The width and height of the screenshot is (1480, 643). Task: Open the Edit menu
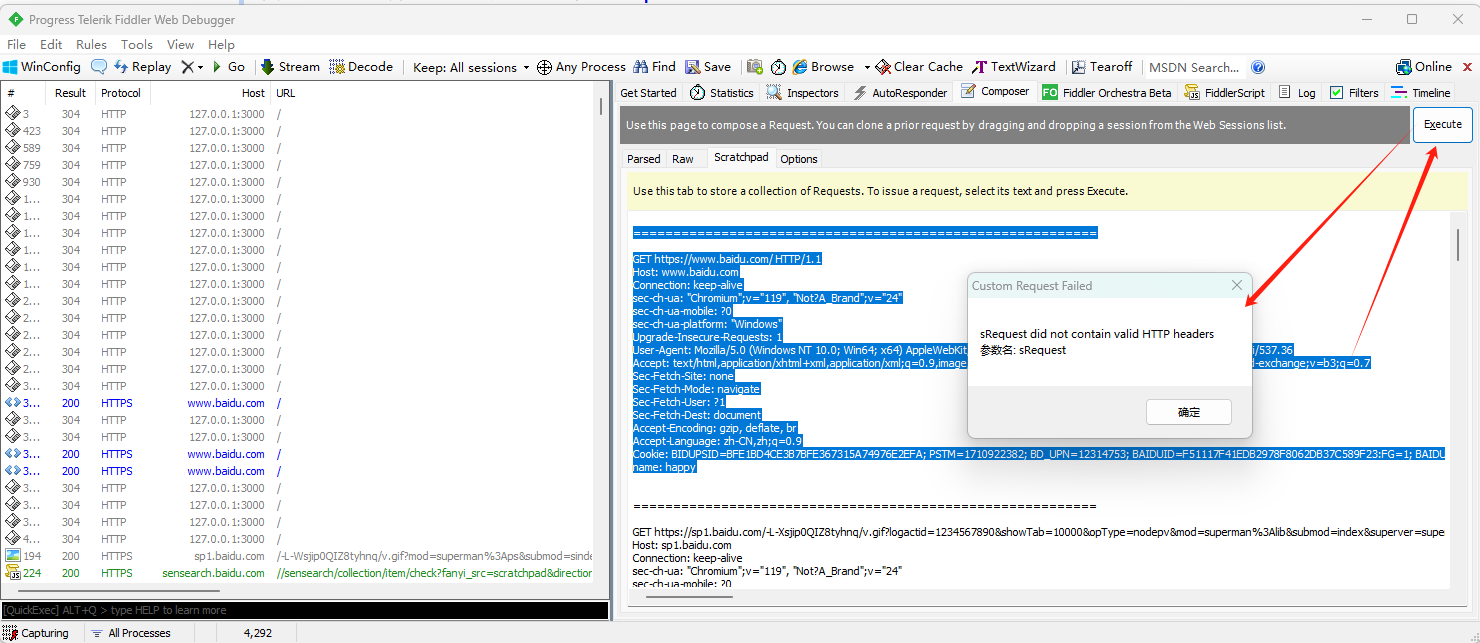51,44
